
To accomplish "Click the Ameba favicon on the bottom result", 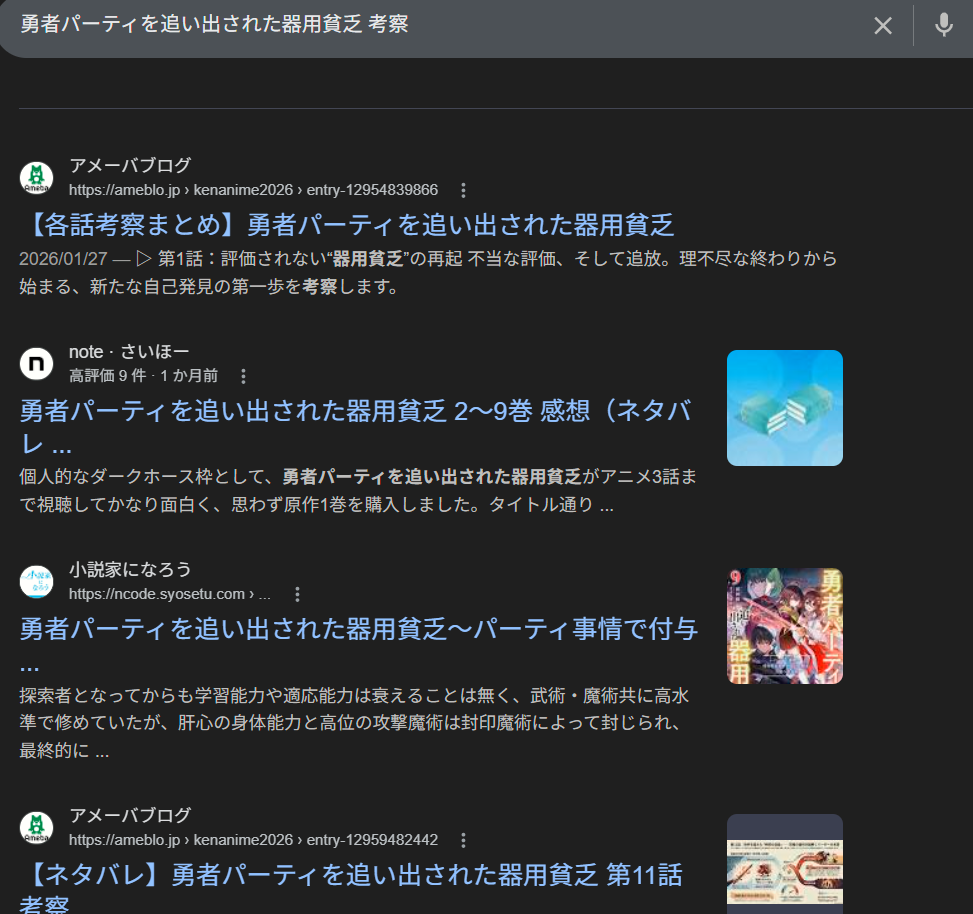I will click(x=36, y=827).
